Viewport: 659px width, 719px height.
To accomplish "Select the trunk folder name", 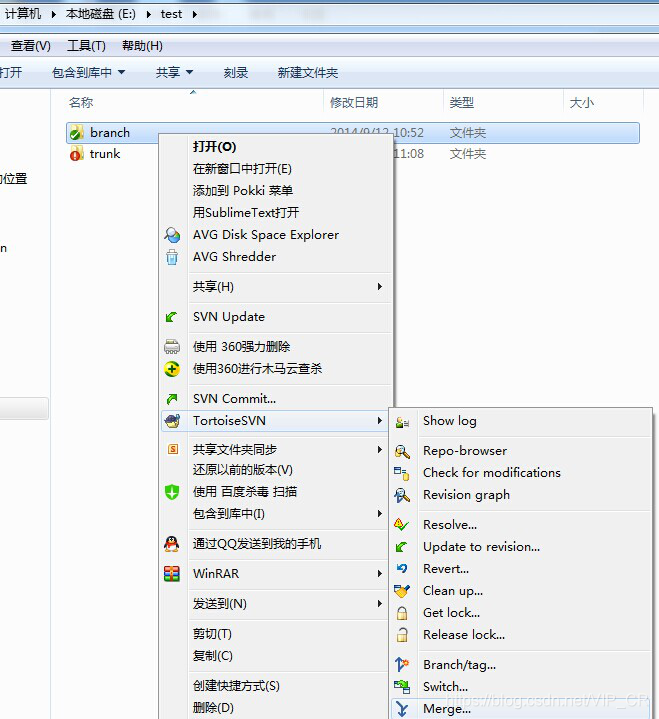I will coord(105,154).
